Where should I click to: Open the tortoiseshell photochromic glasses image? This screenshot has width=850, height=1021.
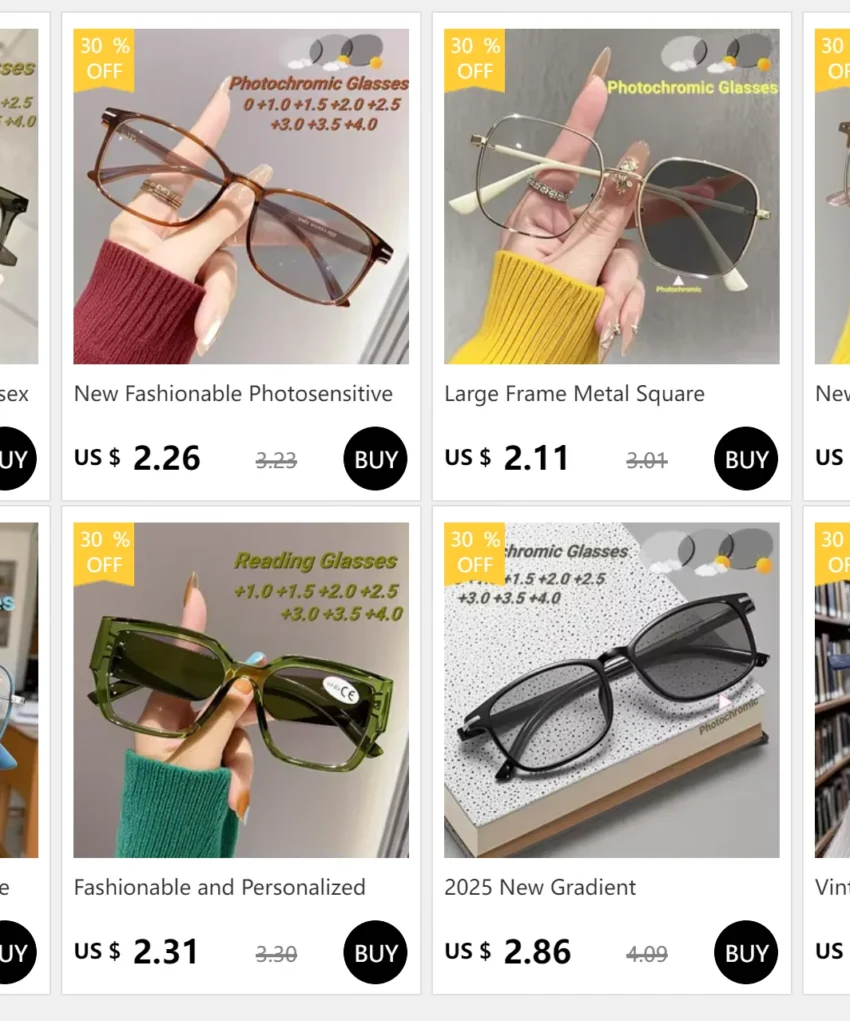(x=241, y=196)
